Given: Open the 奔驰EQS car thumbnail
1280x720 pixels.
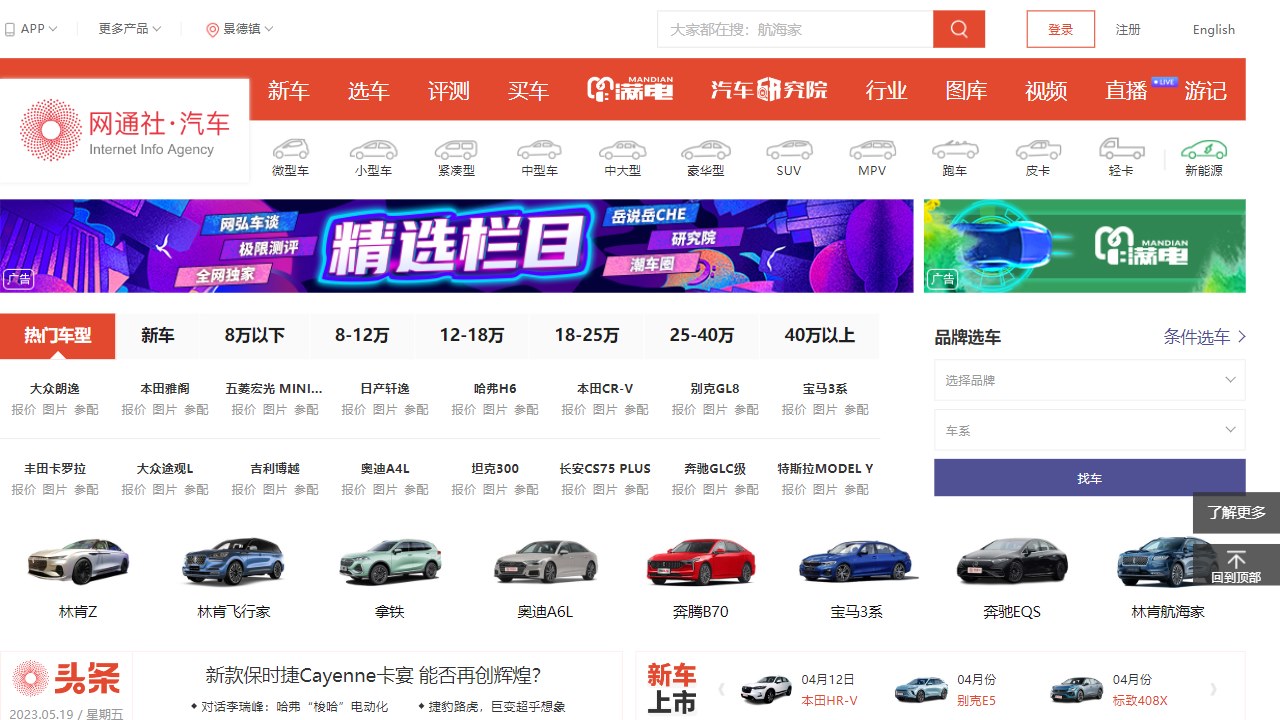Looking at the screenshot, I should tap(1012, 561).
